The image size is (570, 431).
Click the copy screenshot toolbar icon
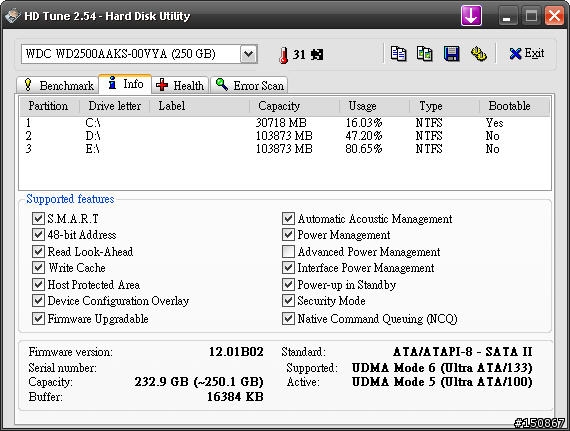coord(424,54)
